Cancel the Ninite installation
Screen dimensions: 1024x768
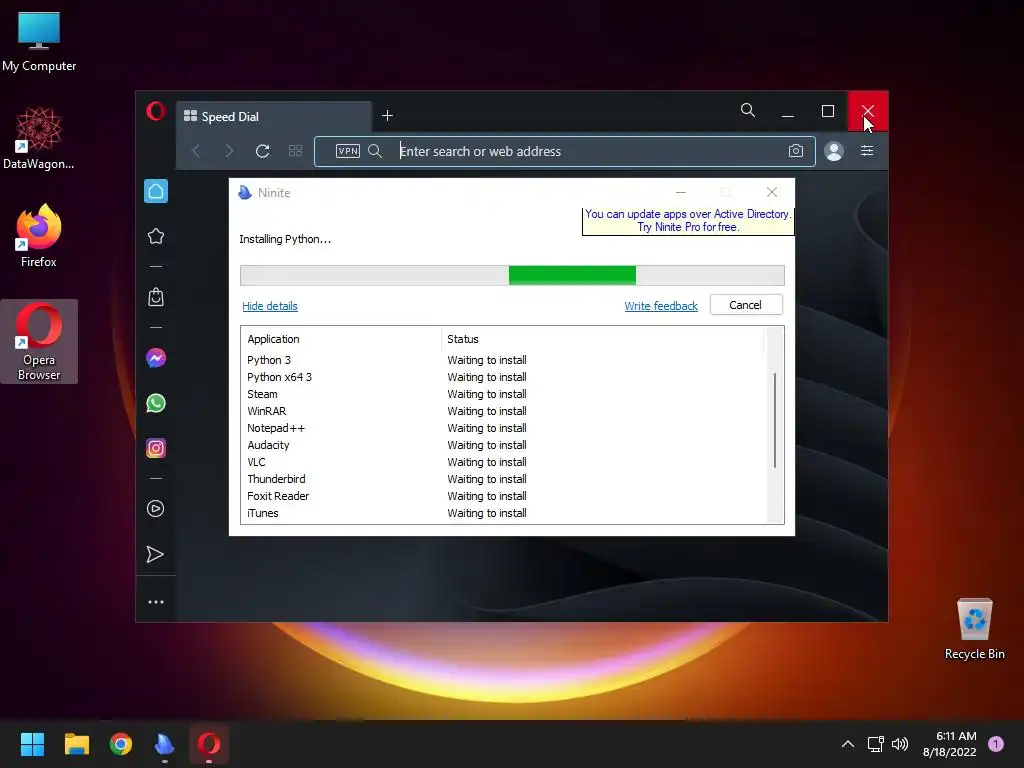(746, 305)
